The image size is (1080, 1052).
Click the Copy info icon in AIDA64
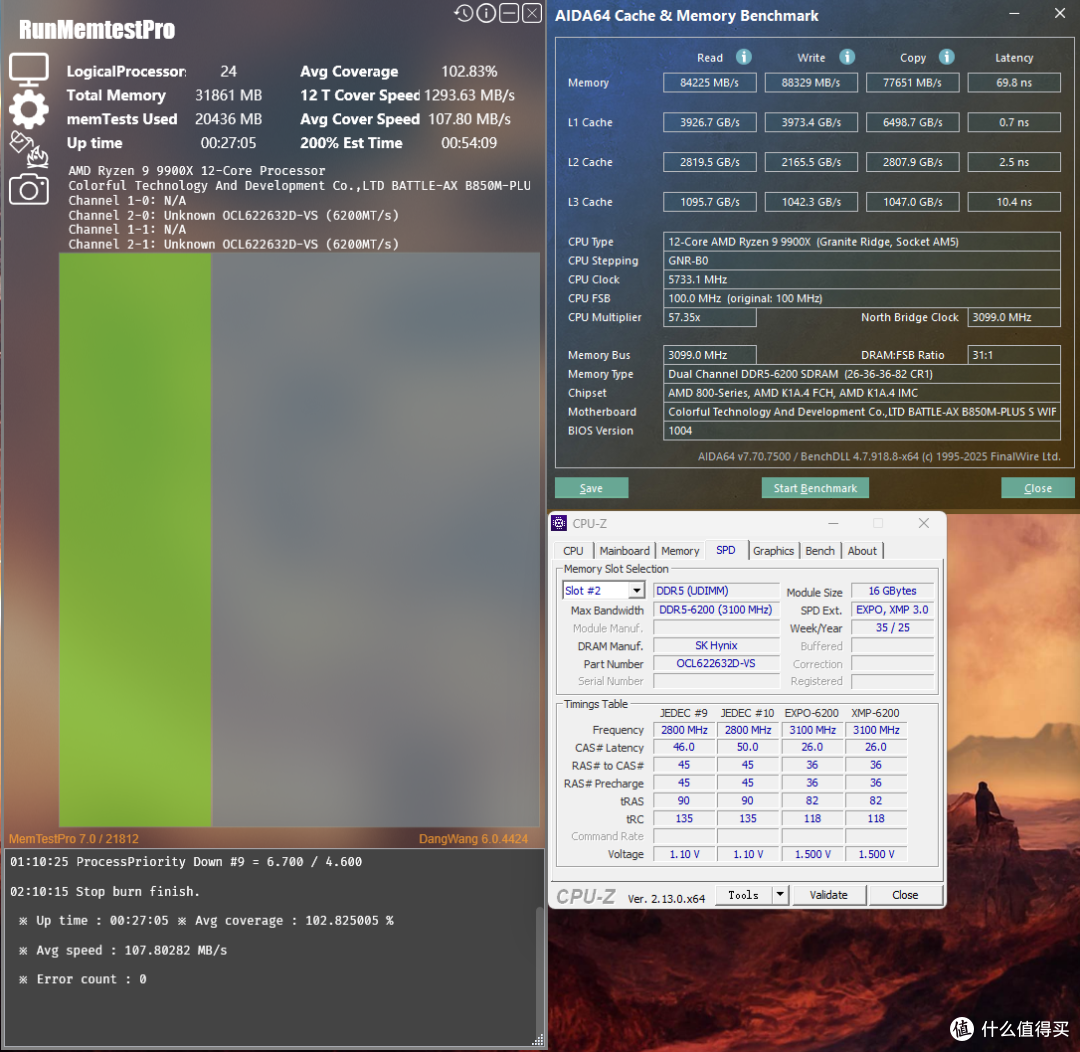947,57
